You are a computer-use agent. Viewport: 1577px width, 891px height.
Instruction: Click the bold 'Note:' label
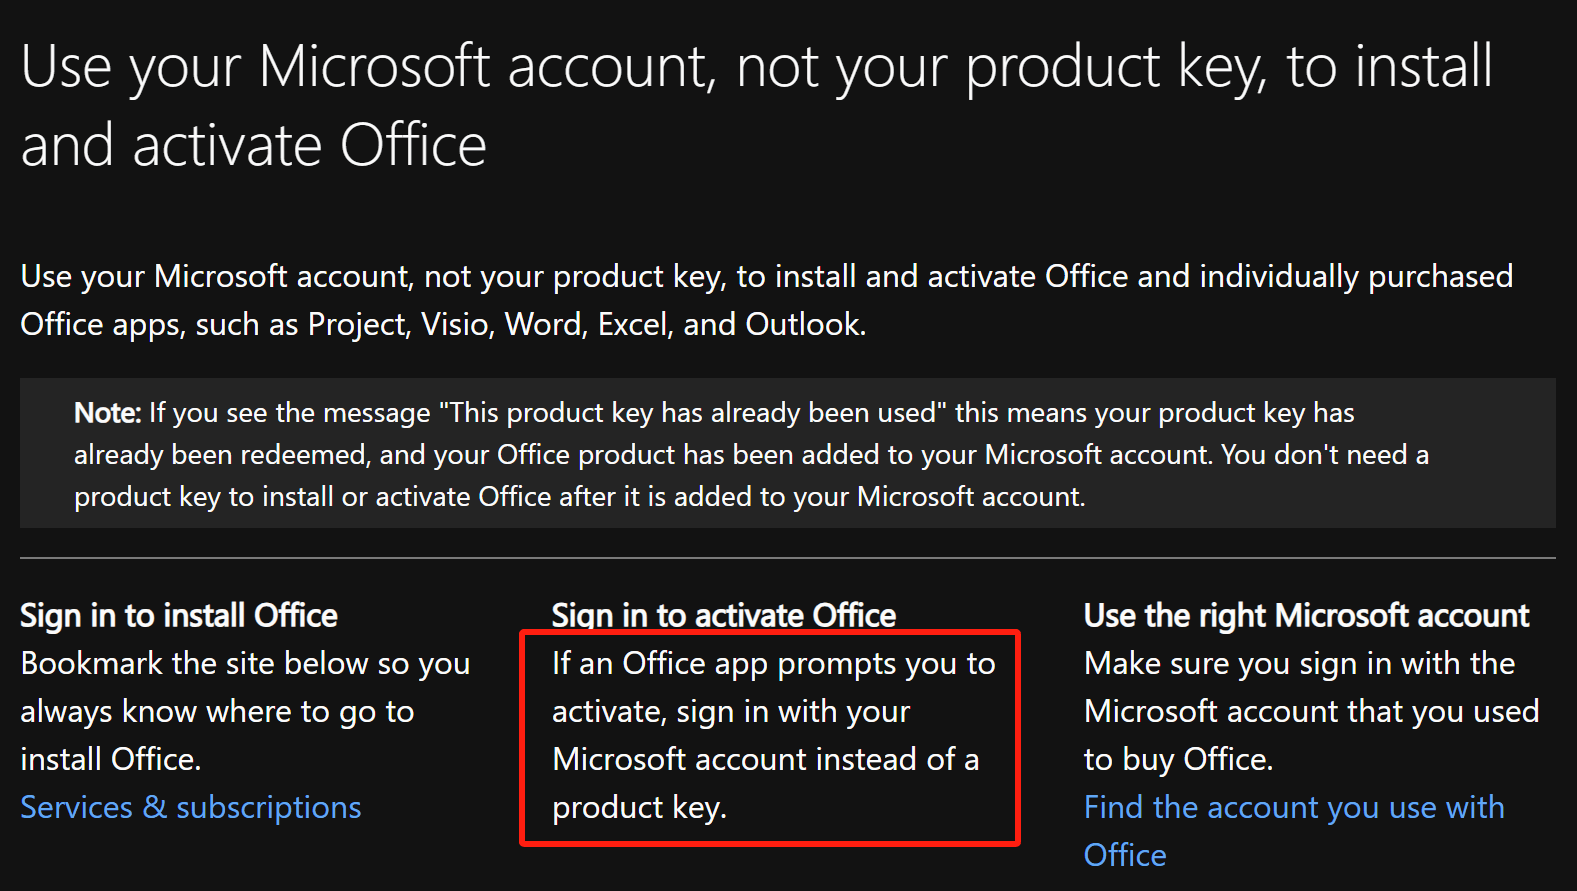tap(108, 413)
